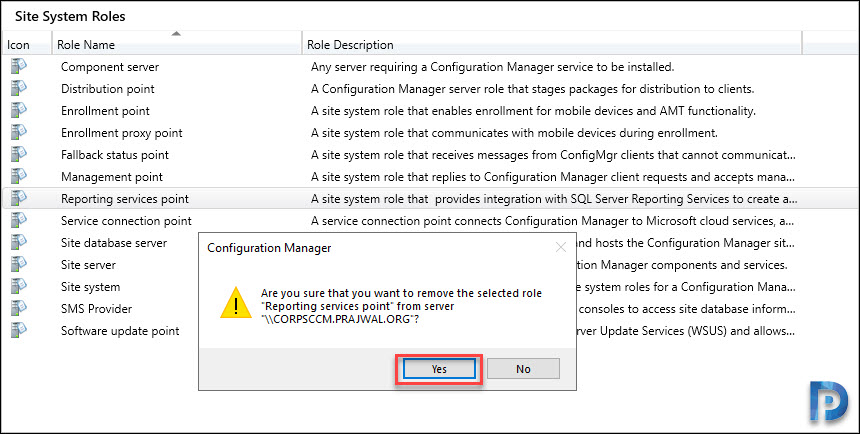This screenshot has width=860, height=434.
Task: Click the Software update point icon
Action: tap(19, 331)
